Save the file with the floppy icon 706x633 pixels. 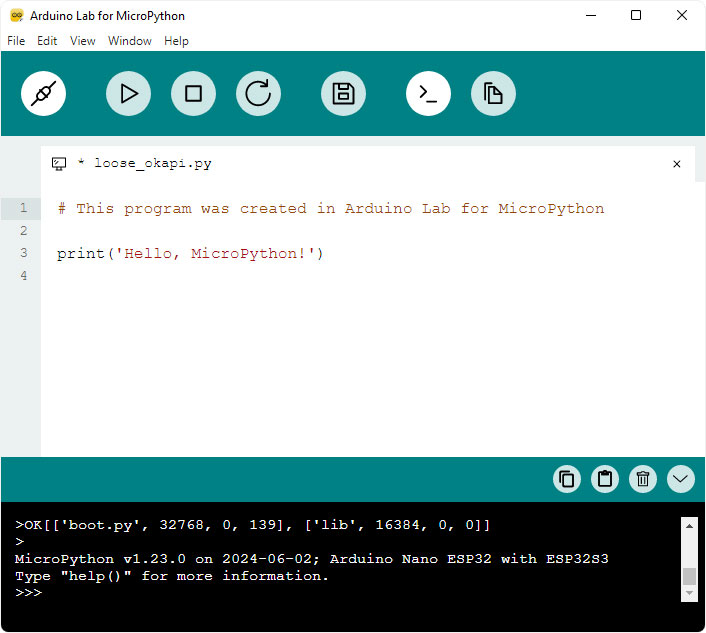pyautogui.click(x=343, y=94)
